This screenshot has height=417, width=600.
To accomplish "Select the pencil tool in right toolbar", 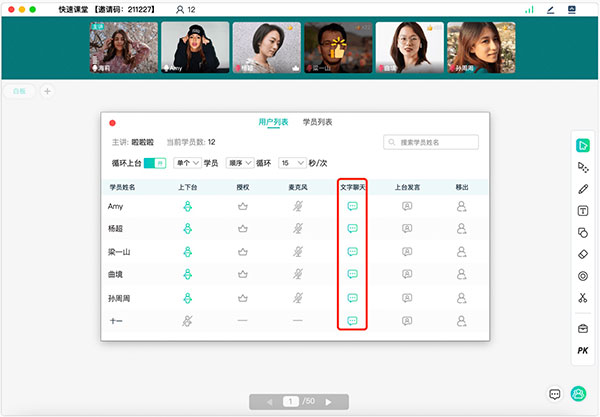I will click(x=582, y=189).
